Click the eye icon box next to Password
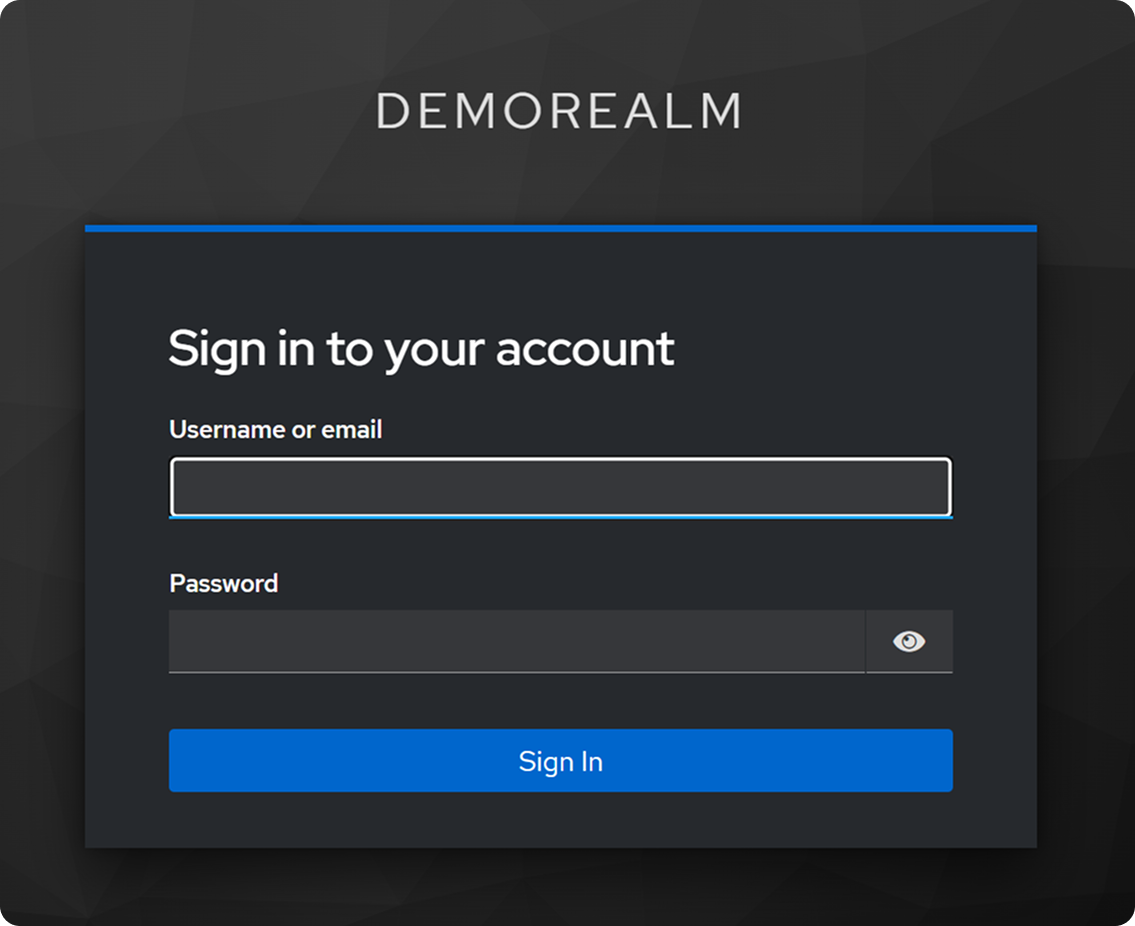 pos(908,641)
